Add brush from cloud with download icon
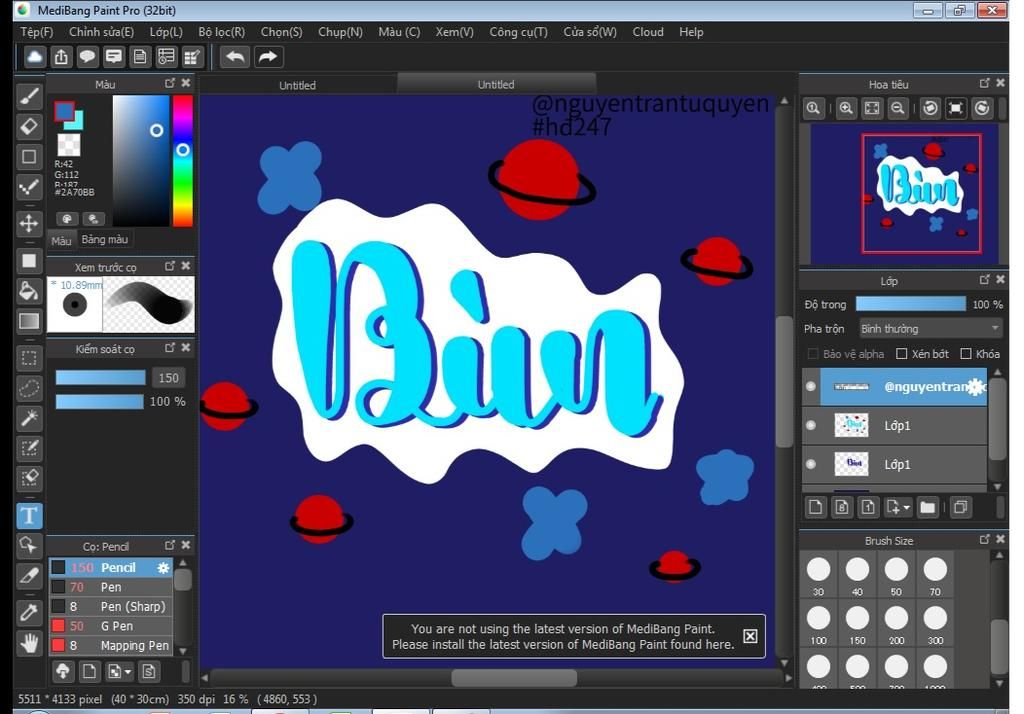Screen dimensions: 1024x714 [x=63, y=671]
